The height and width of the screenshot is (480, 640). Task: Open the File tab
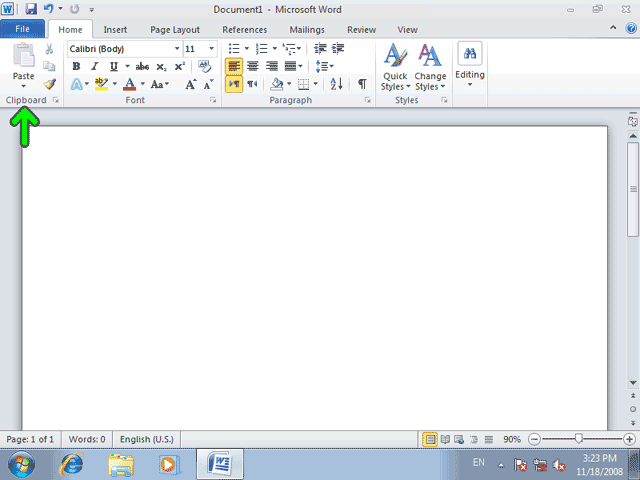pos(22,29)
